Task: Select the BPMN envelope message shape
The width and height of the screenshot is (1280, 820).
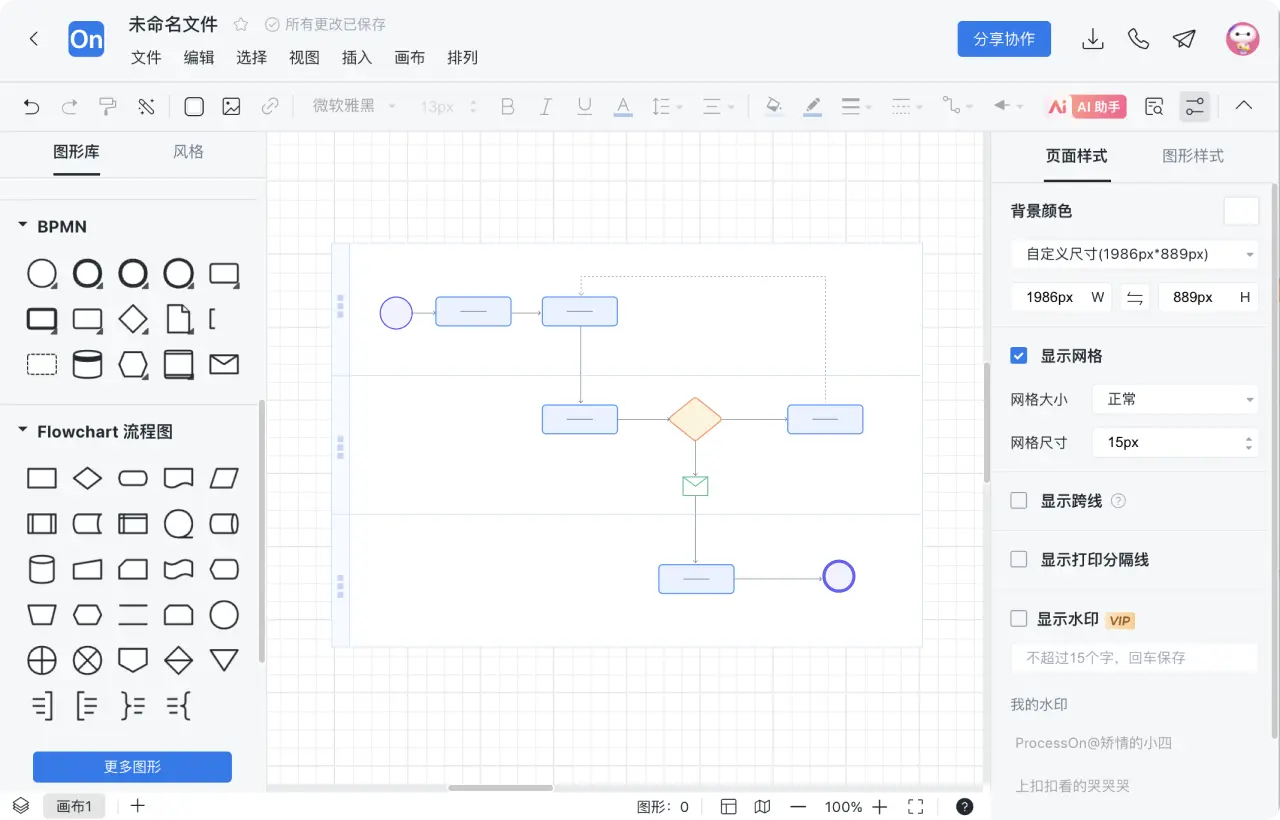Action: 224,364
